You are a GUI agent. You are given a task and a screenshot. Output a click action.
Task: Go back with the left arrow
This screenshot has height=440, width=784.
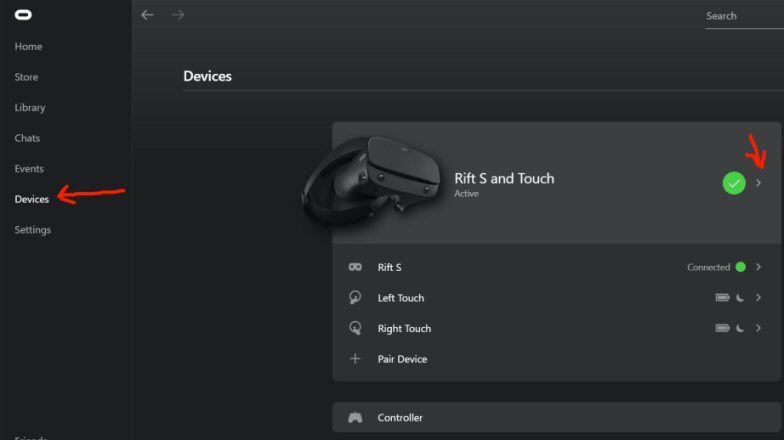click(147, 15)
